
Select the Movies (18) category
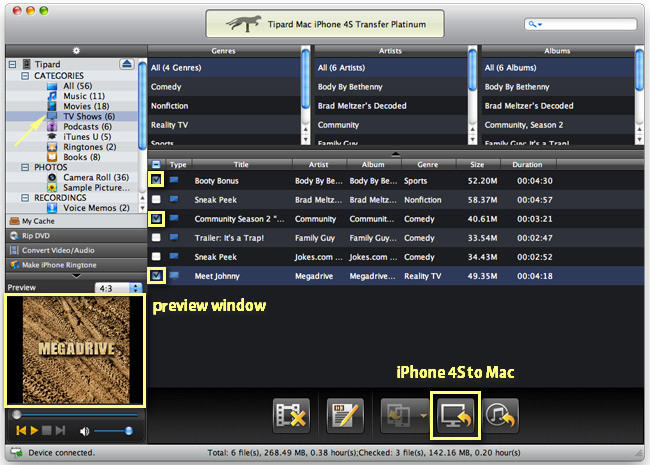[86, 106]
